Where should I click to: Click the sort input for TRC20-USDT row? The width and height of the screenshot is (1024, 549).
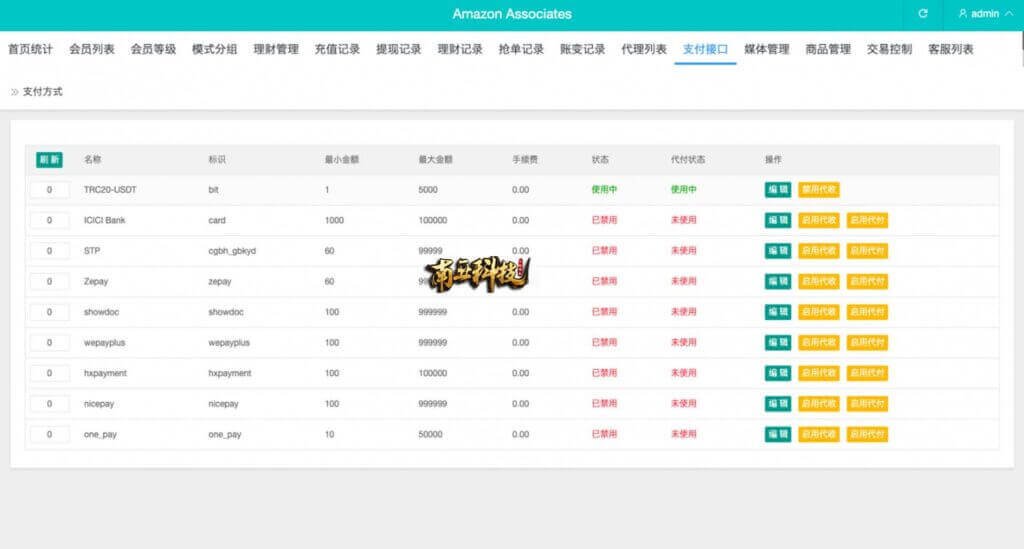tap(50, 190)
